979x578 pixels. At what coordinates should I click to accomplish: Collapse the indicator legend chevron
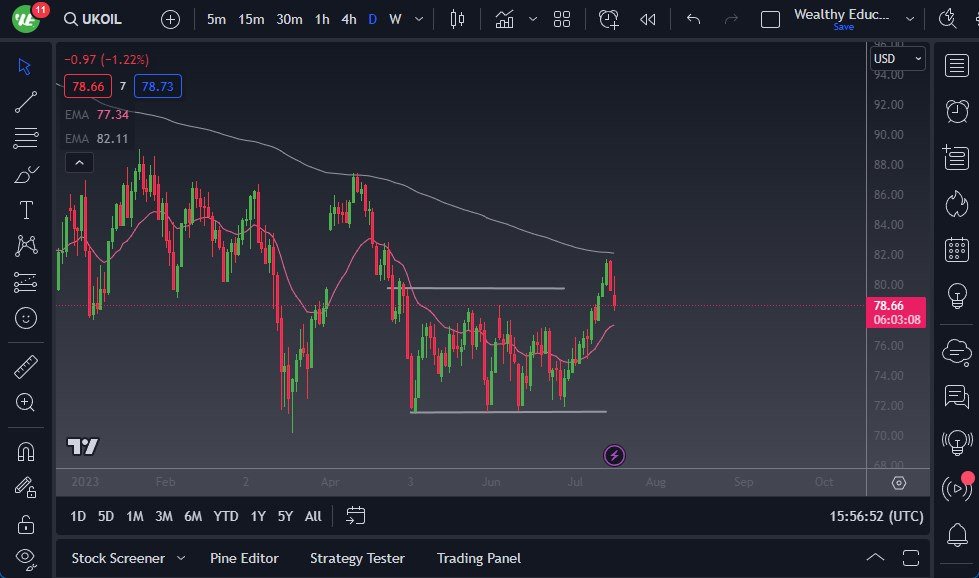78,163
